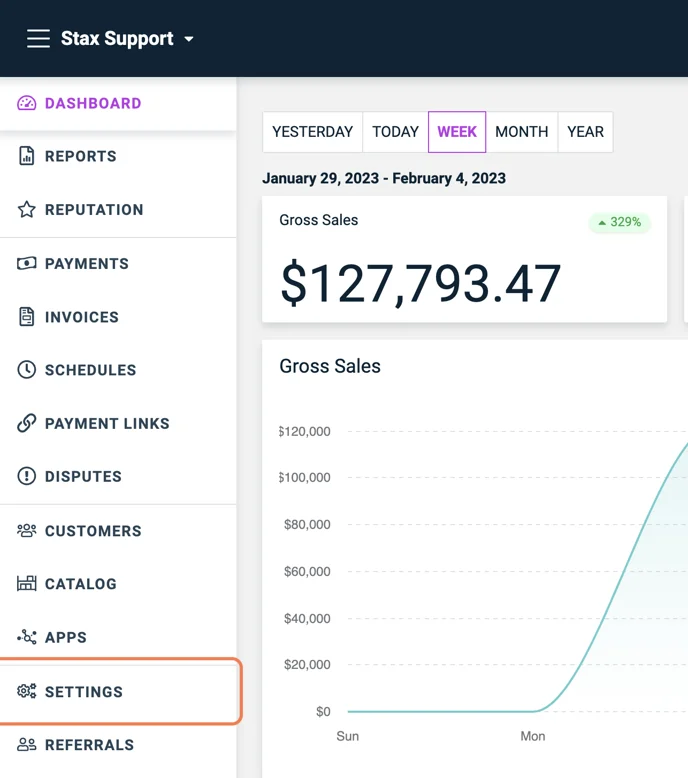Click the date range January 29 - February 4
This screenshot has height=778, width=688.
click(x=384, y=178)
